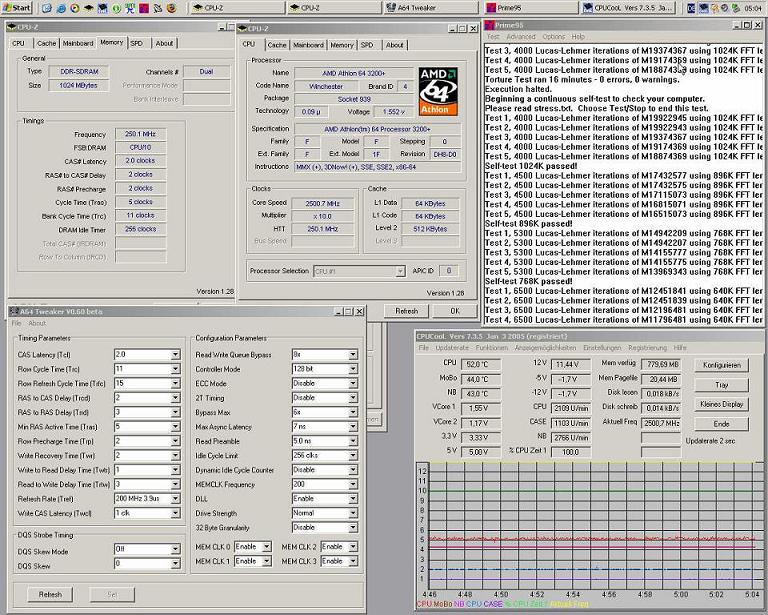The height and width of the screenshot is (615, 768).
Task: Click the green circular quick launch icon
Action: click(x=117, y=8)
